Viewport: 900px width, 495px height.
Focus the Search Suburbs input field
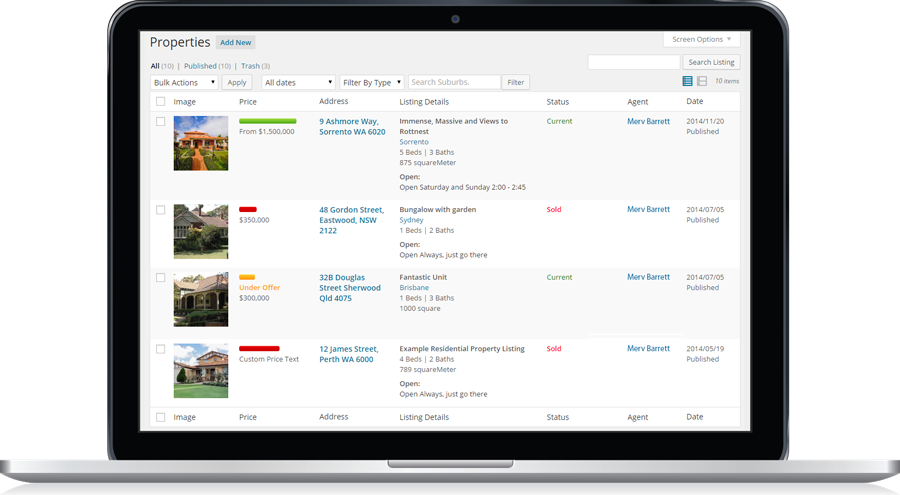tap(454, 82)
